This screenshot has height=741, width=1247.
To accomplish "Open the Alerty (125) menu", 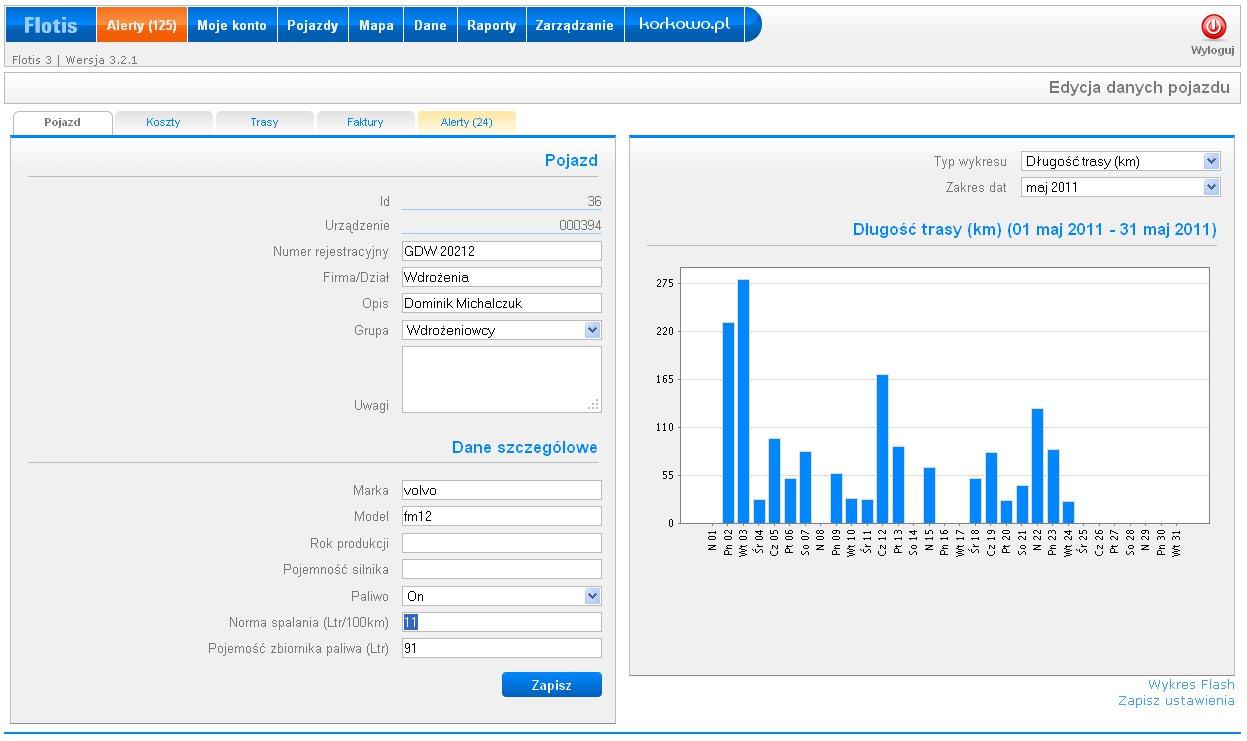I will coord(142,25).
